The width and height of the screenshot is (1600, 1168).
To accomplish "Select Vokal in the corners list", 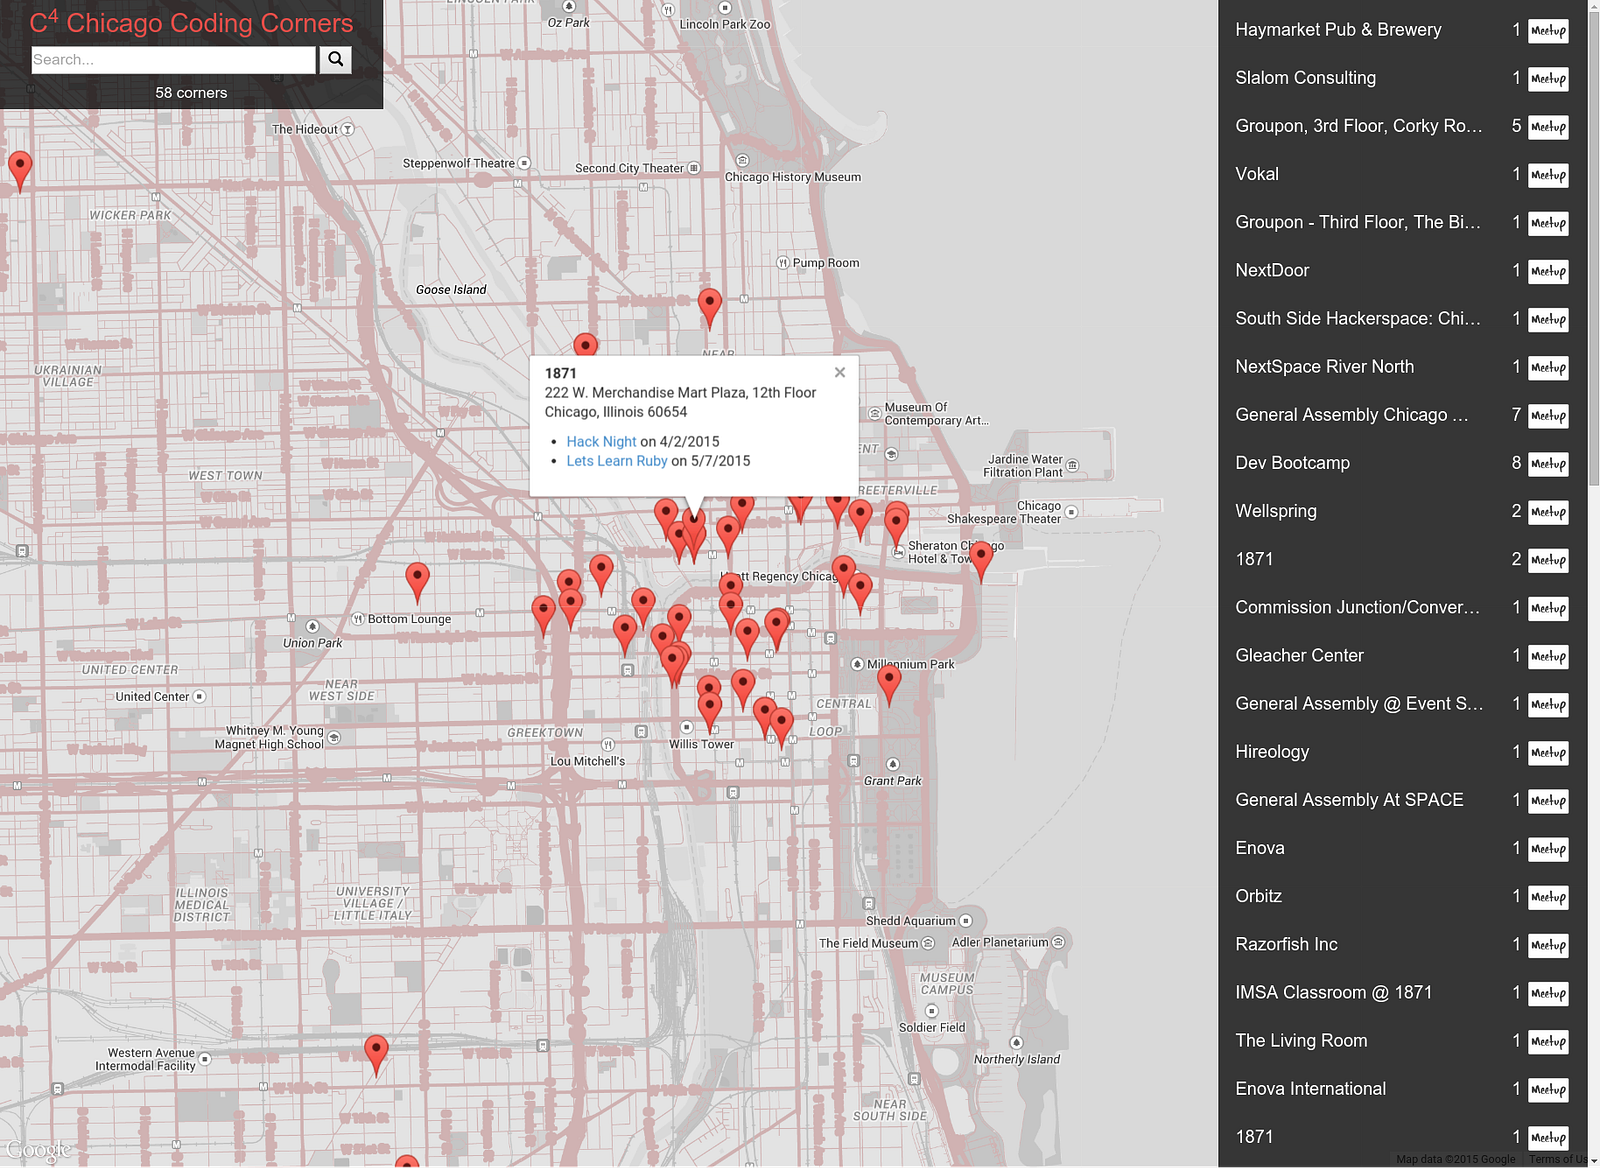I will [1257, 174].
